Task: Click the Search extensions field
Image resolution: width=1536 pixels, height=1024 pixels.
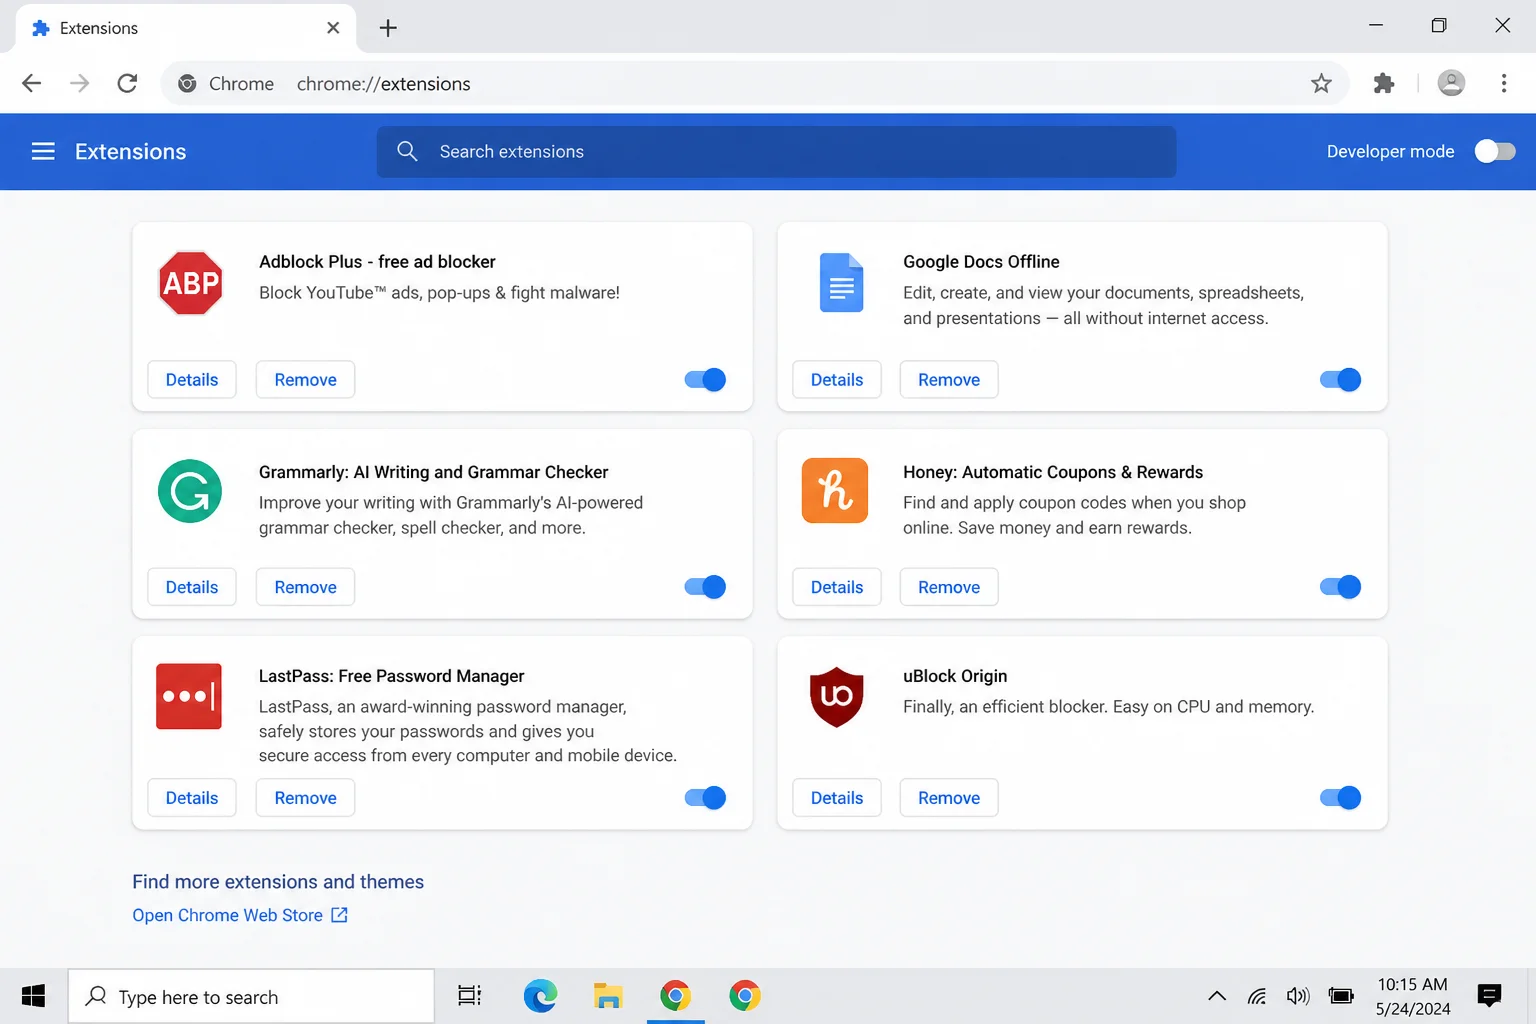Action: tap(776, 151)
